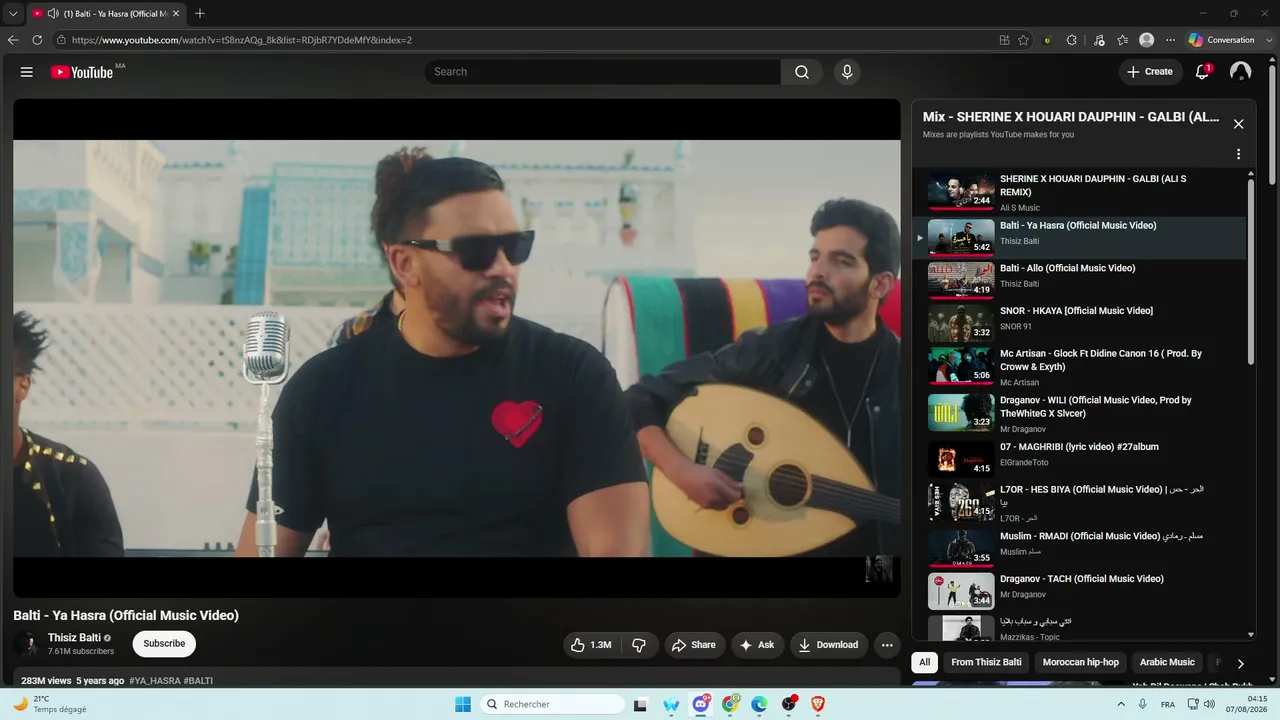Open the browser extensions puzzle icon
Viewport: 1280px width, 720px height.
[x=1072, y=40]
